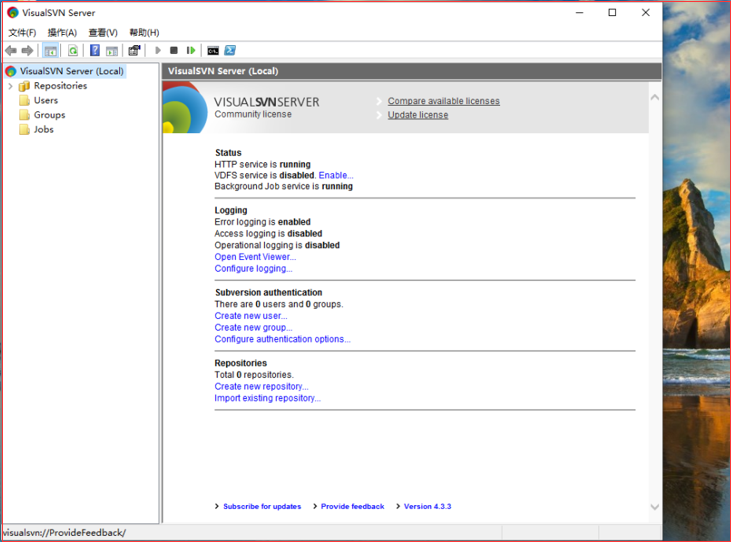Screen dimensions: 731x542
Task: Click 'Total 0 repositories.' text
Action: click(254, 375)
